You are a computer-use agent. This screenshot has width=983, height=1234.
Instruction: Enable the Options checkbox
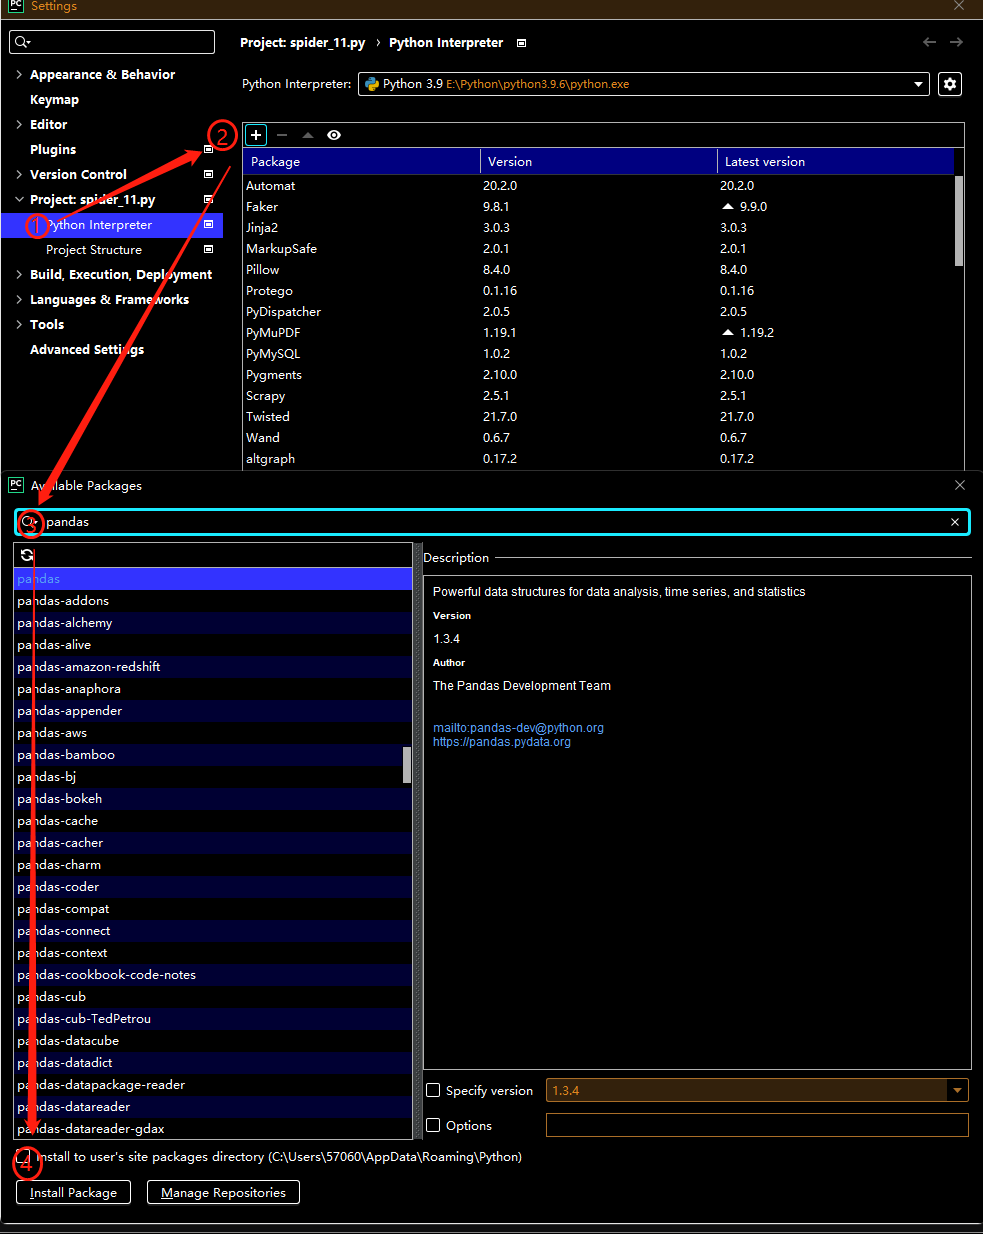[433, 1125]
